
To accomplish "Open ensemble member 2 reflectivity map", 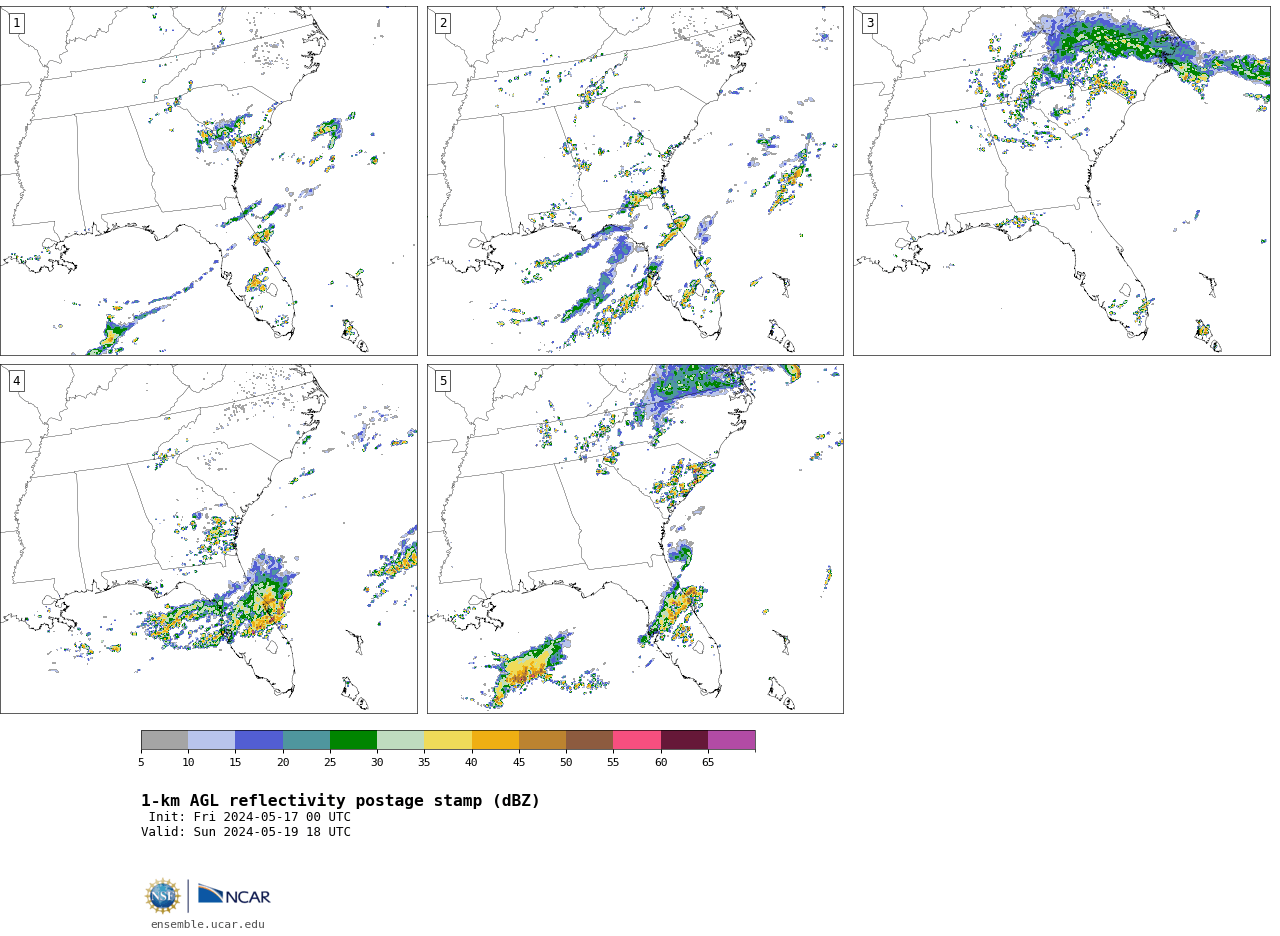I will (635, 181).
